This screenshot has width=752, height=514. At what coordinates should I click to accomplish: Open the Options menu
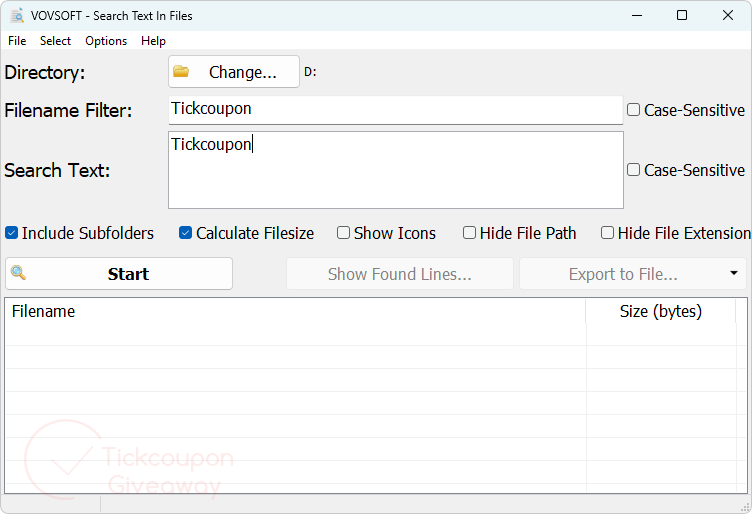pos(106,41)
